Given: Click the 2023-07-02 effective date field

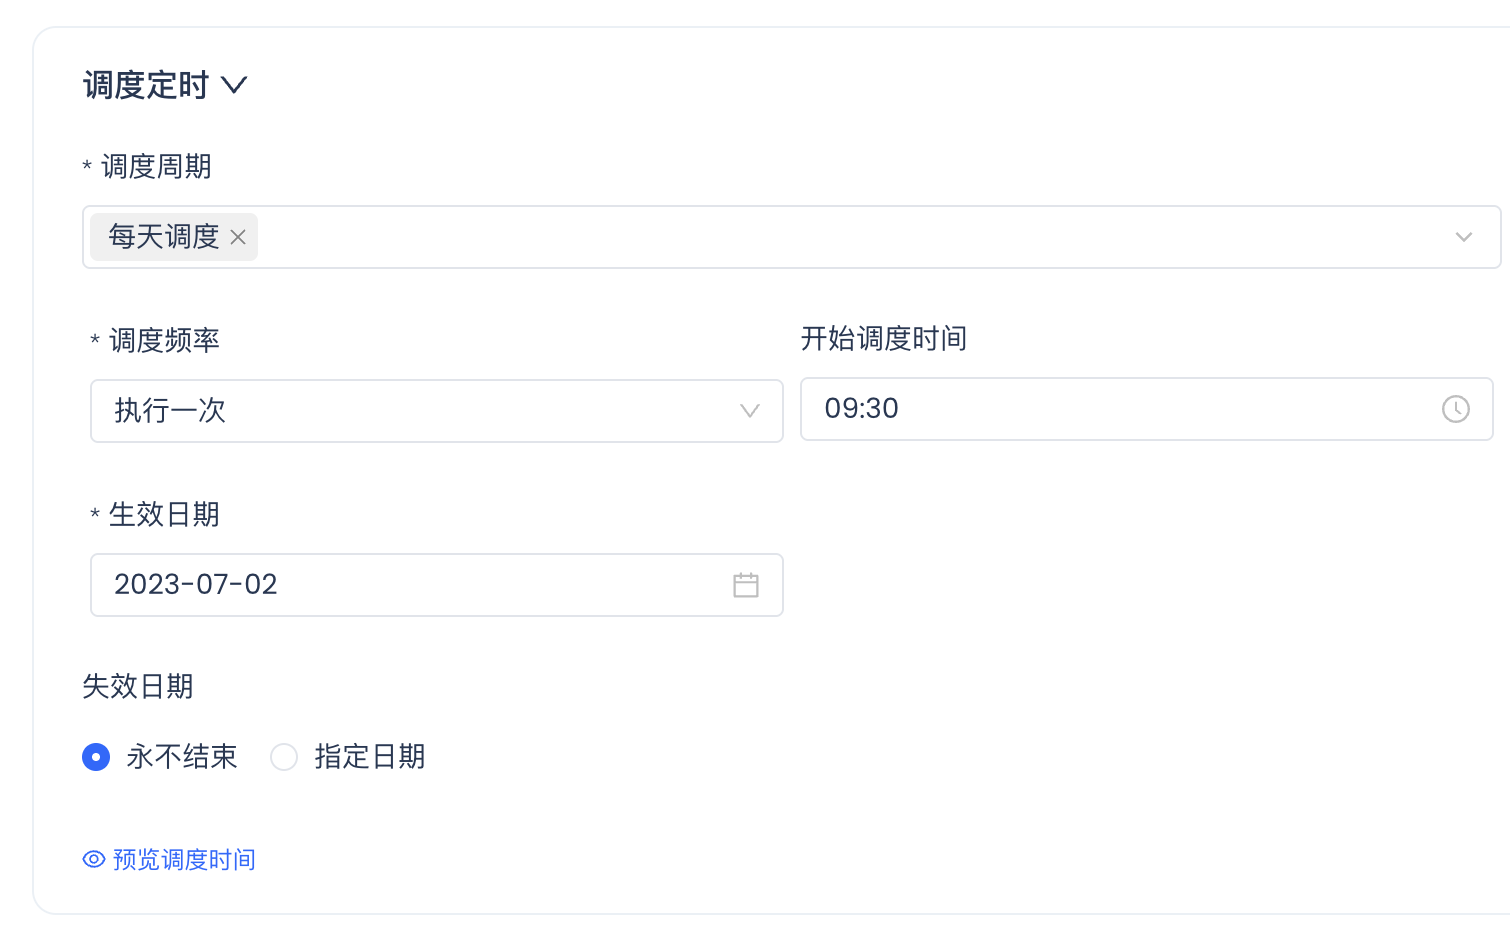Looking at the screenshot, I should (x=400, y=585).
